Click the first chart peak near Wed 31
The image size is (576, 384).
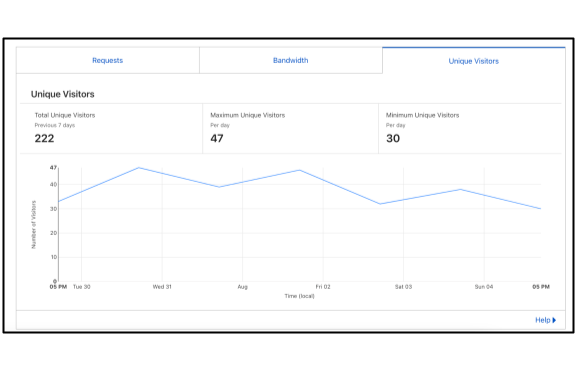coord(139,168)
